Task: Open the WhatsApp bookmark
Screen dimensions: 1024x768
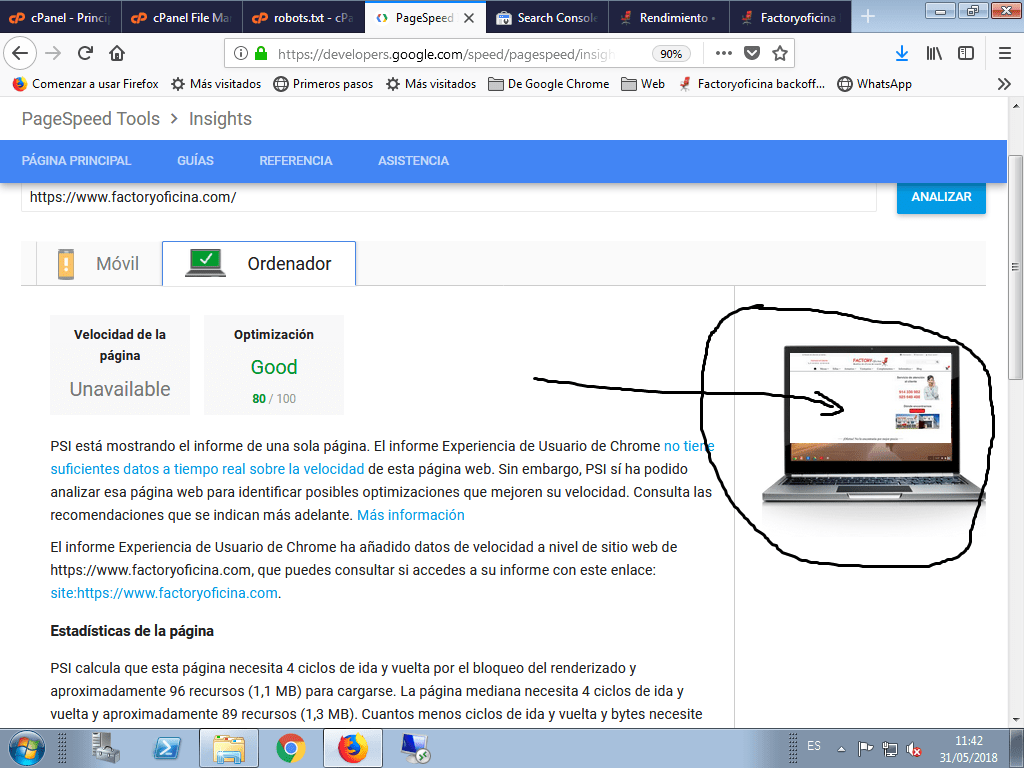Action: coord(874,84)
